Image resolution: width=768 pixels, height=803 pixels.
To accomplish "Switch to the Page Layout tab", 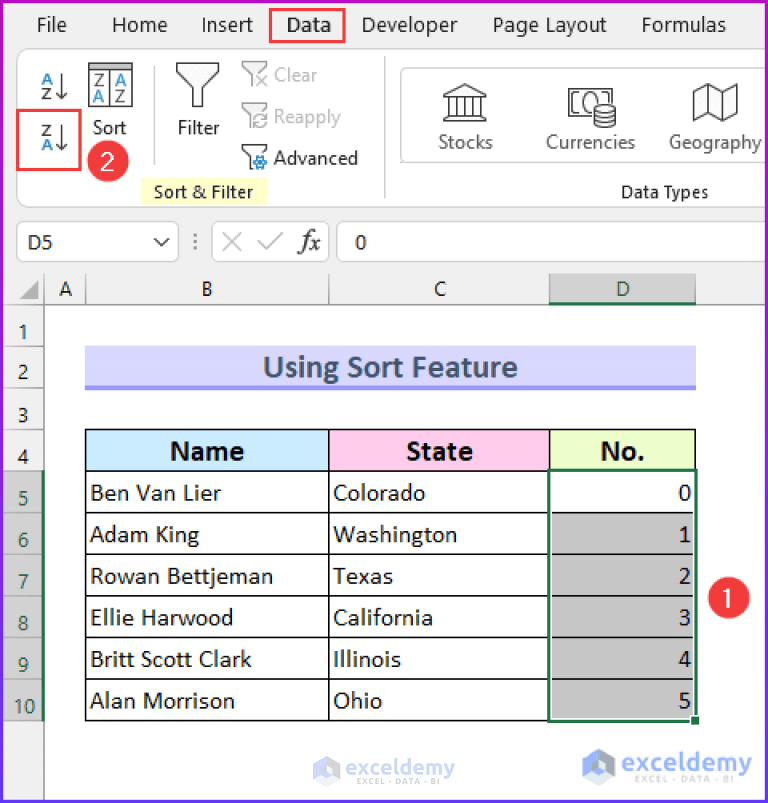I will pyautogui.click(x=549, y=25).
